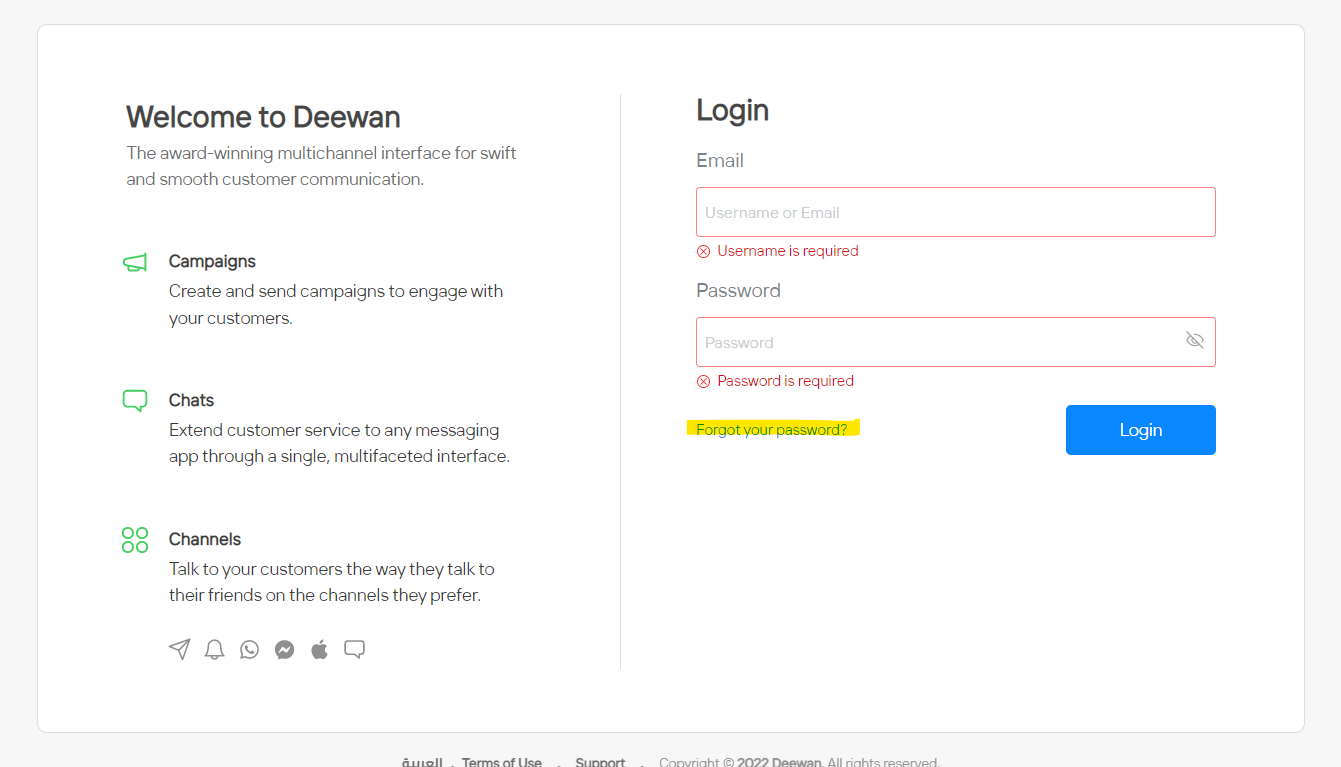Click the Campaigns title text
This screenshot has width=1341, height=767.
click(212, 262)
